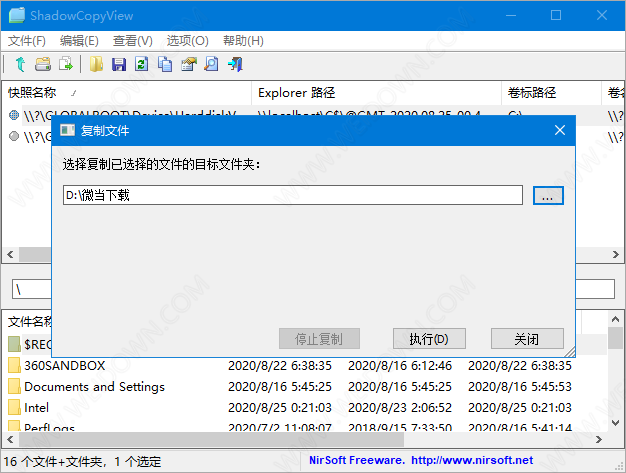This screenshot has height=473, width=626.
Task: Open the 帮助(H) menu
Action: (243, 41)
